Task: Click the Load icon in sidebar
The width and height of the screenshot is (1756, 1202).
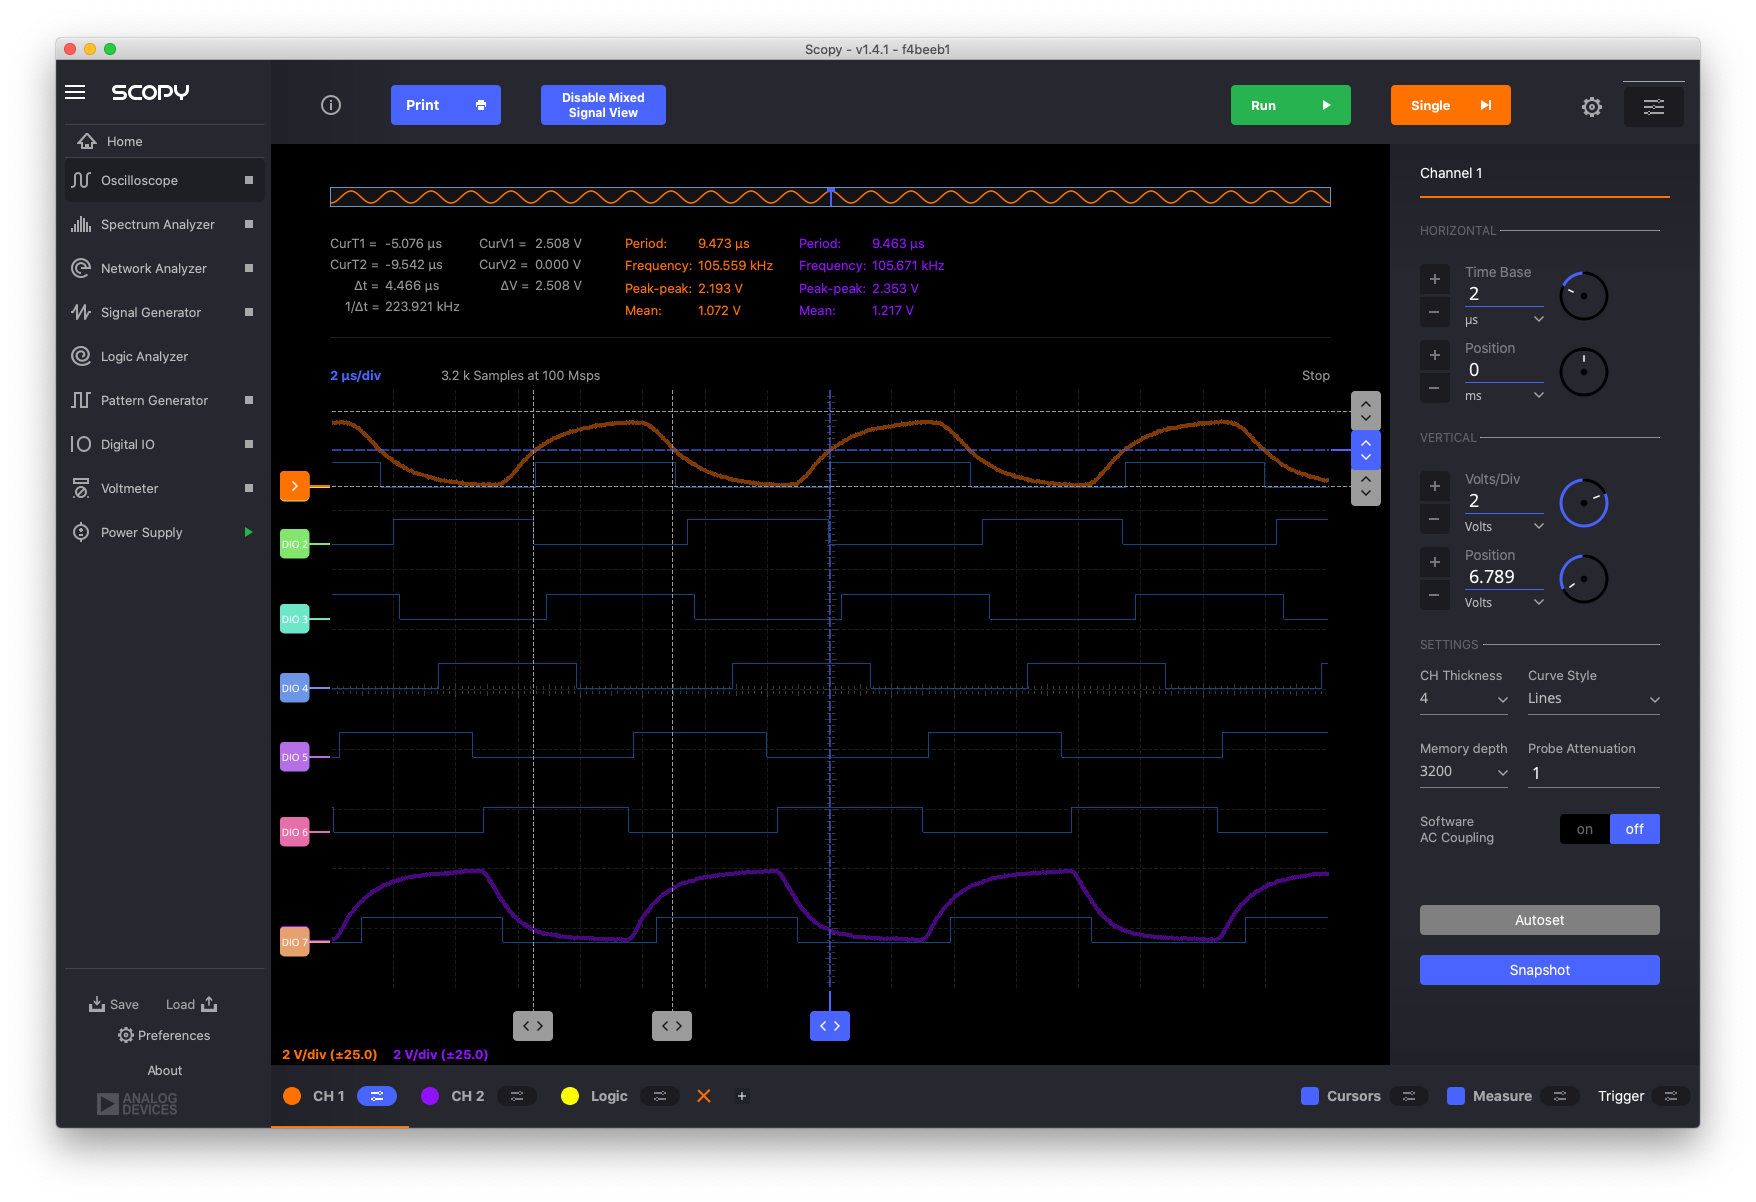Action: pyautogui.click(x=209, y=1004)
